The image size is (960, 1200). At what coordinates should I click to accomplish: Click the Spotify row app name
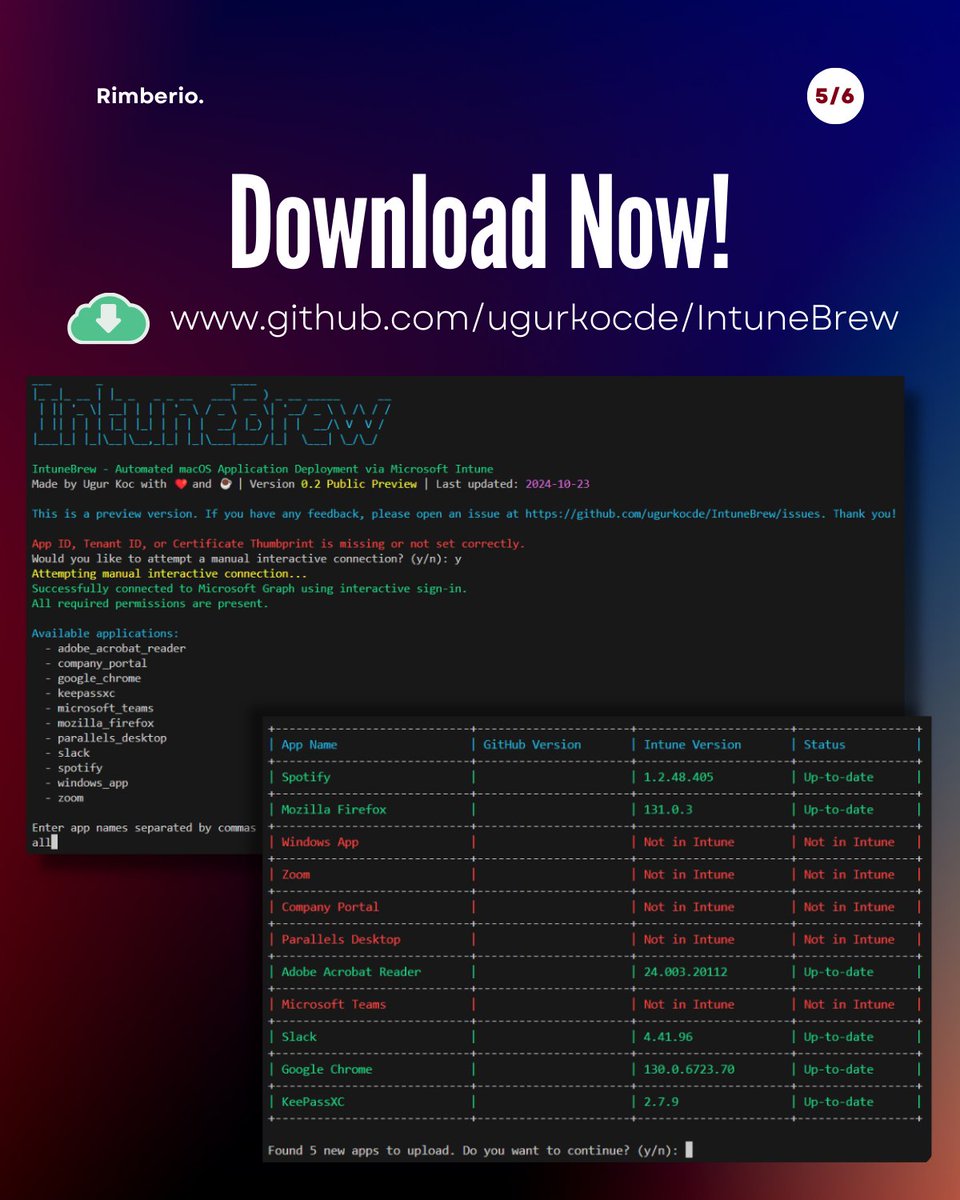click(x=305, y=777)
